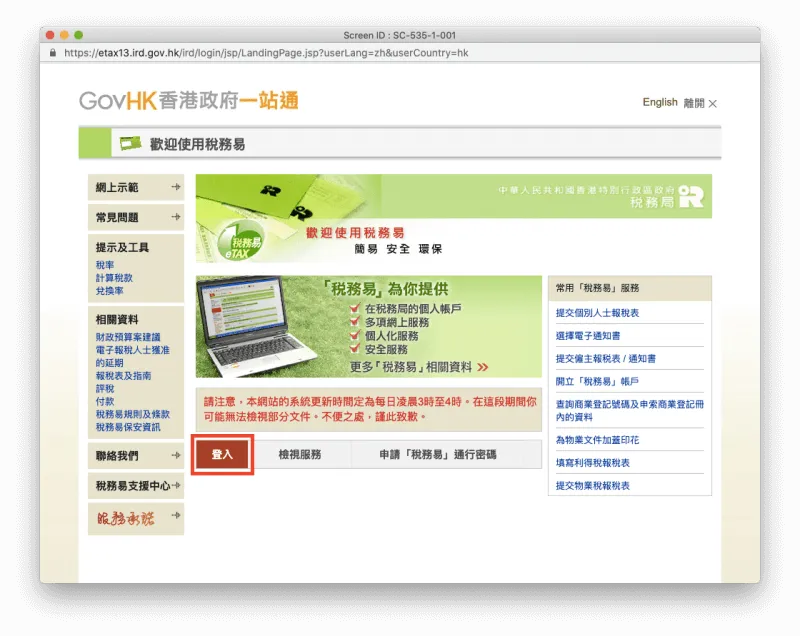This screenshot has width=800, height=636.
Task: Click the 提示及工具 section heading
Action: coord(122,247)
